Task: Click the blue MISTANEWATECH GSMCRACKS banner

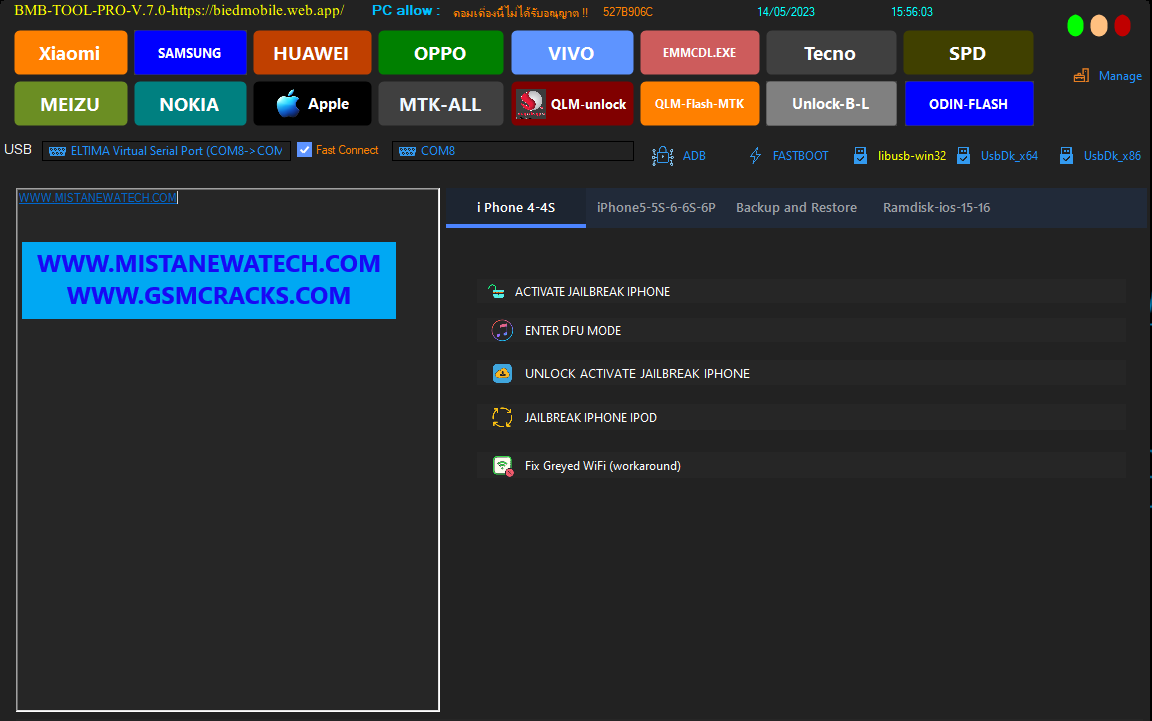Action: click(209, 280)
